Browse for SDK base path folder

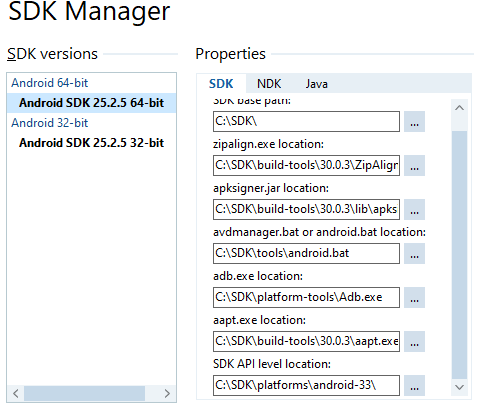click(x=414, y=122)
